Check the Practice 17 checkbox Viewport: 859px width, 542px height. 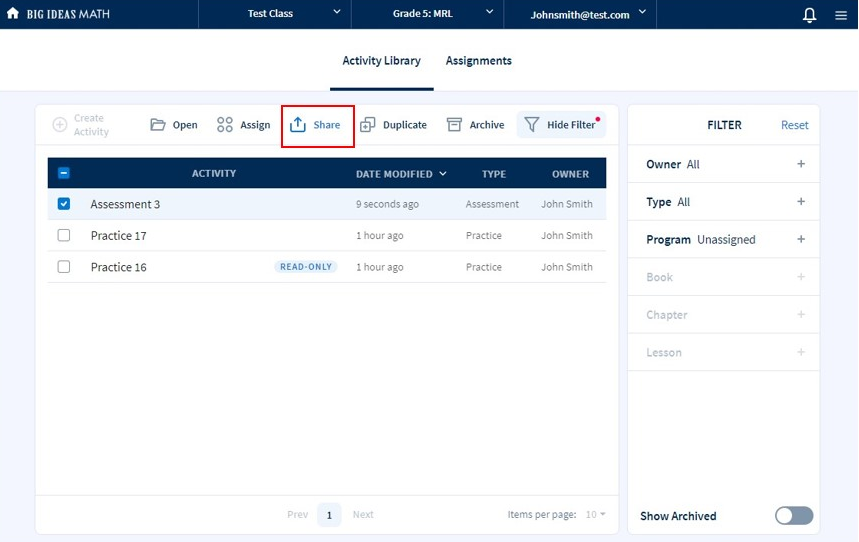tap(64, 235)
